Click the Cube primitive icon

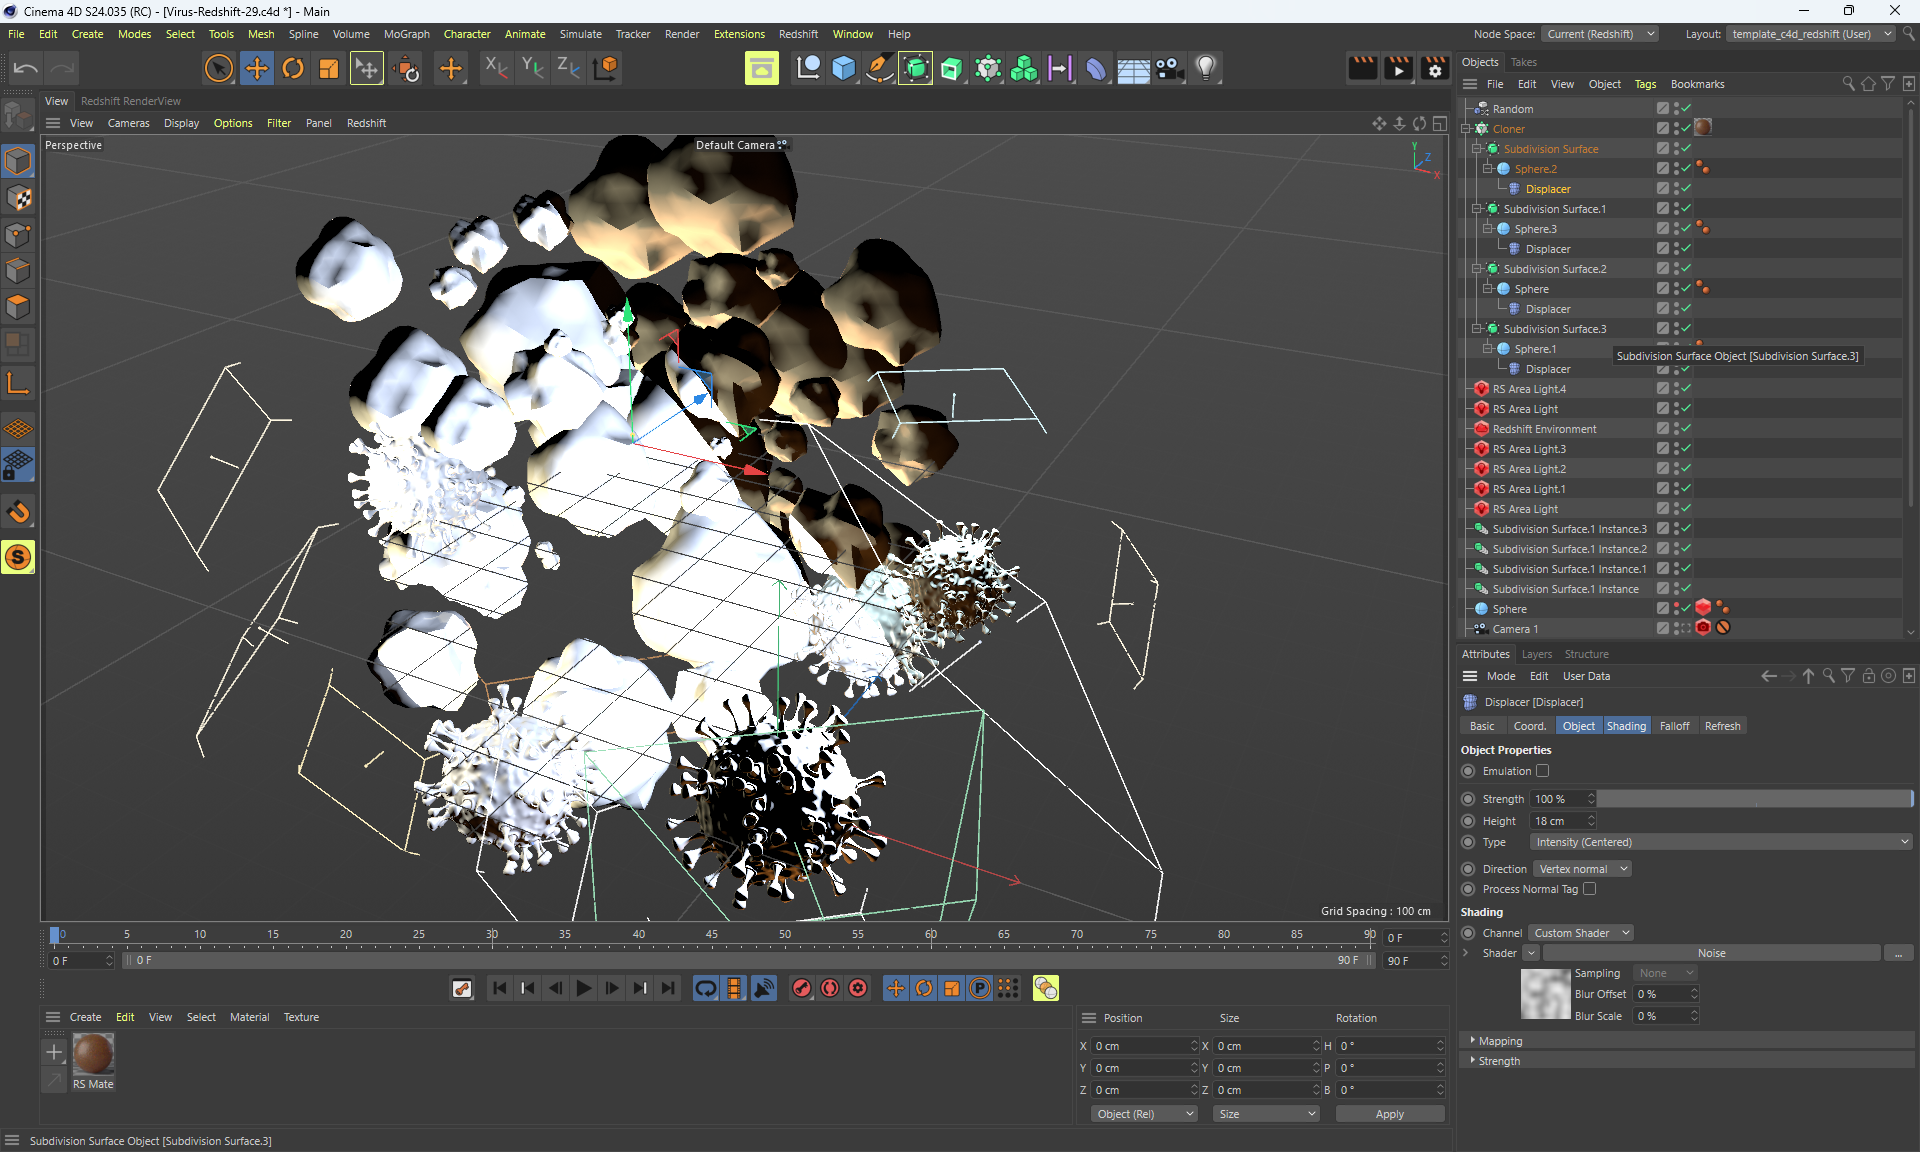point(844,68)
